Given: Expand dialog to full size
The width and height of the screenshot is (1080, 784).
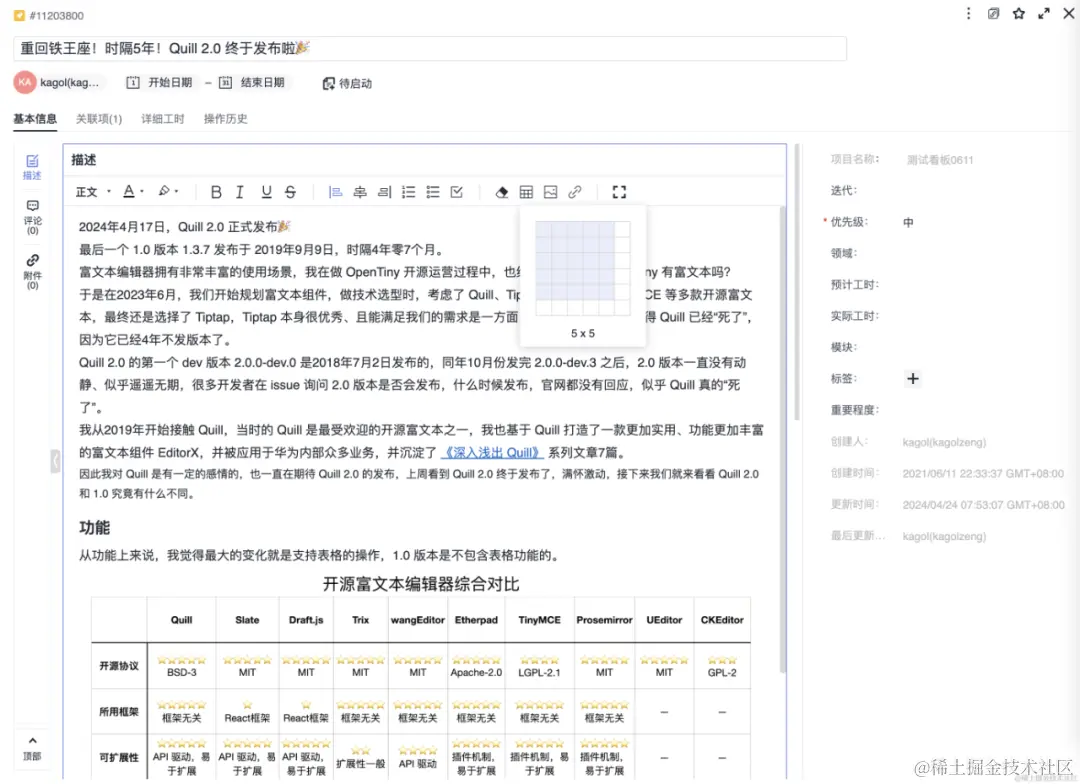Looking at the screenshot, I should pyautogui.click(x=1044, y=14).
